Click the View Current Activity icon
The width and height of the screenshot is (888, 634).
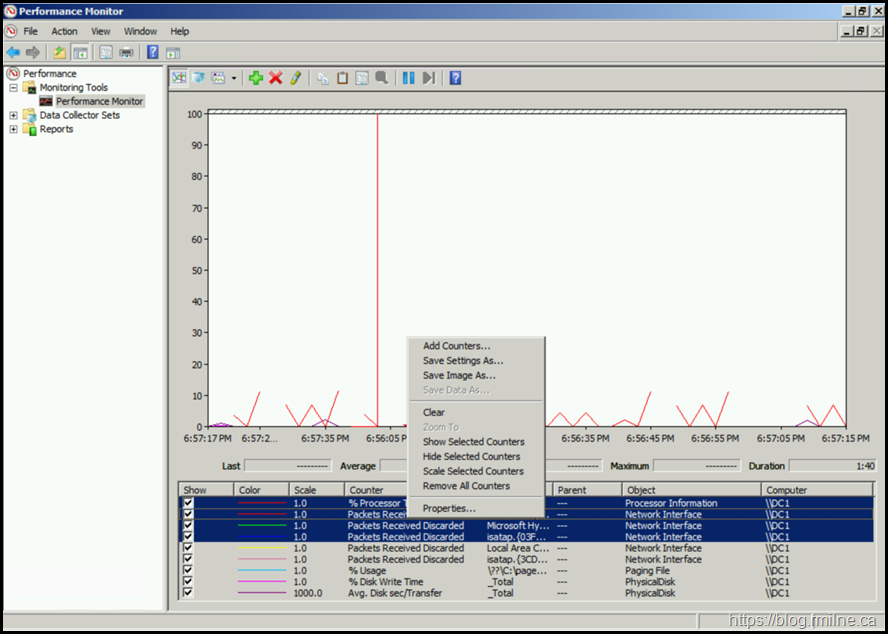[179, 78]
